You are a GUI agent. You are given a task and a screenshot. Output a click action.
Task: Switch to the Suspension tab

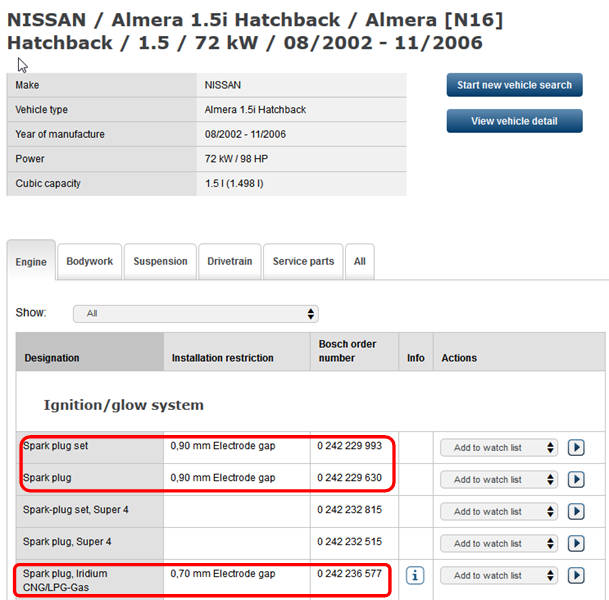160,261
